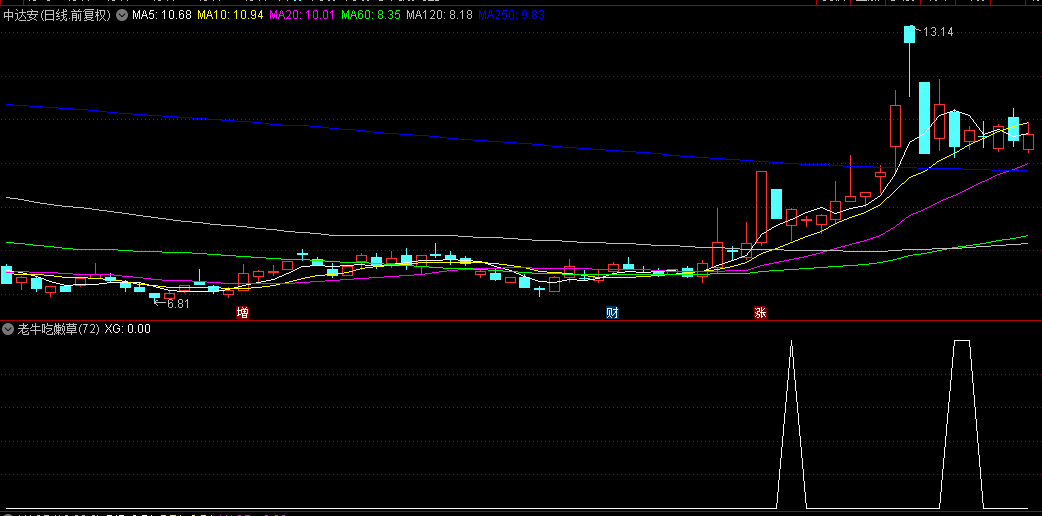Viewport: 1042px width, 516px height.
Task: Click the 6.81 low price label
Action: pos(178,303)
